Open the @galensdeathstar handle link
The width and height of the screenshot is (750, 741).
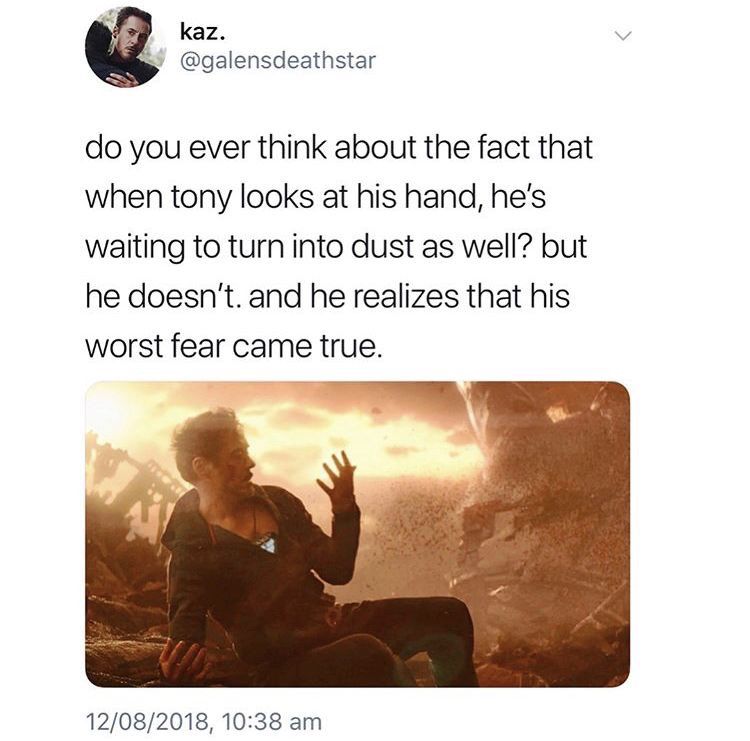[277, 61]
